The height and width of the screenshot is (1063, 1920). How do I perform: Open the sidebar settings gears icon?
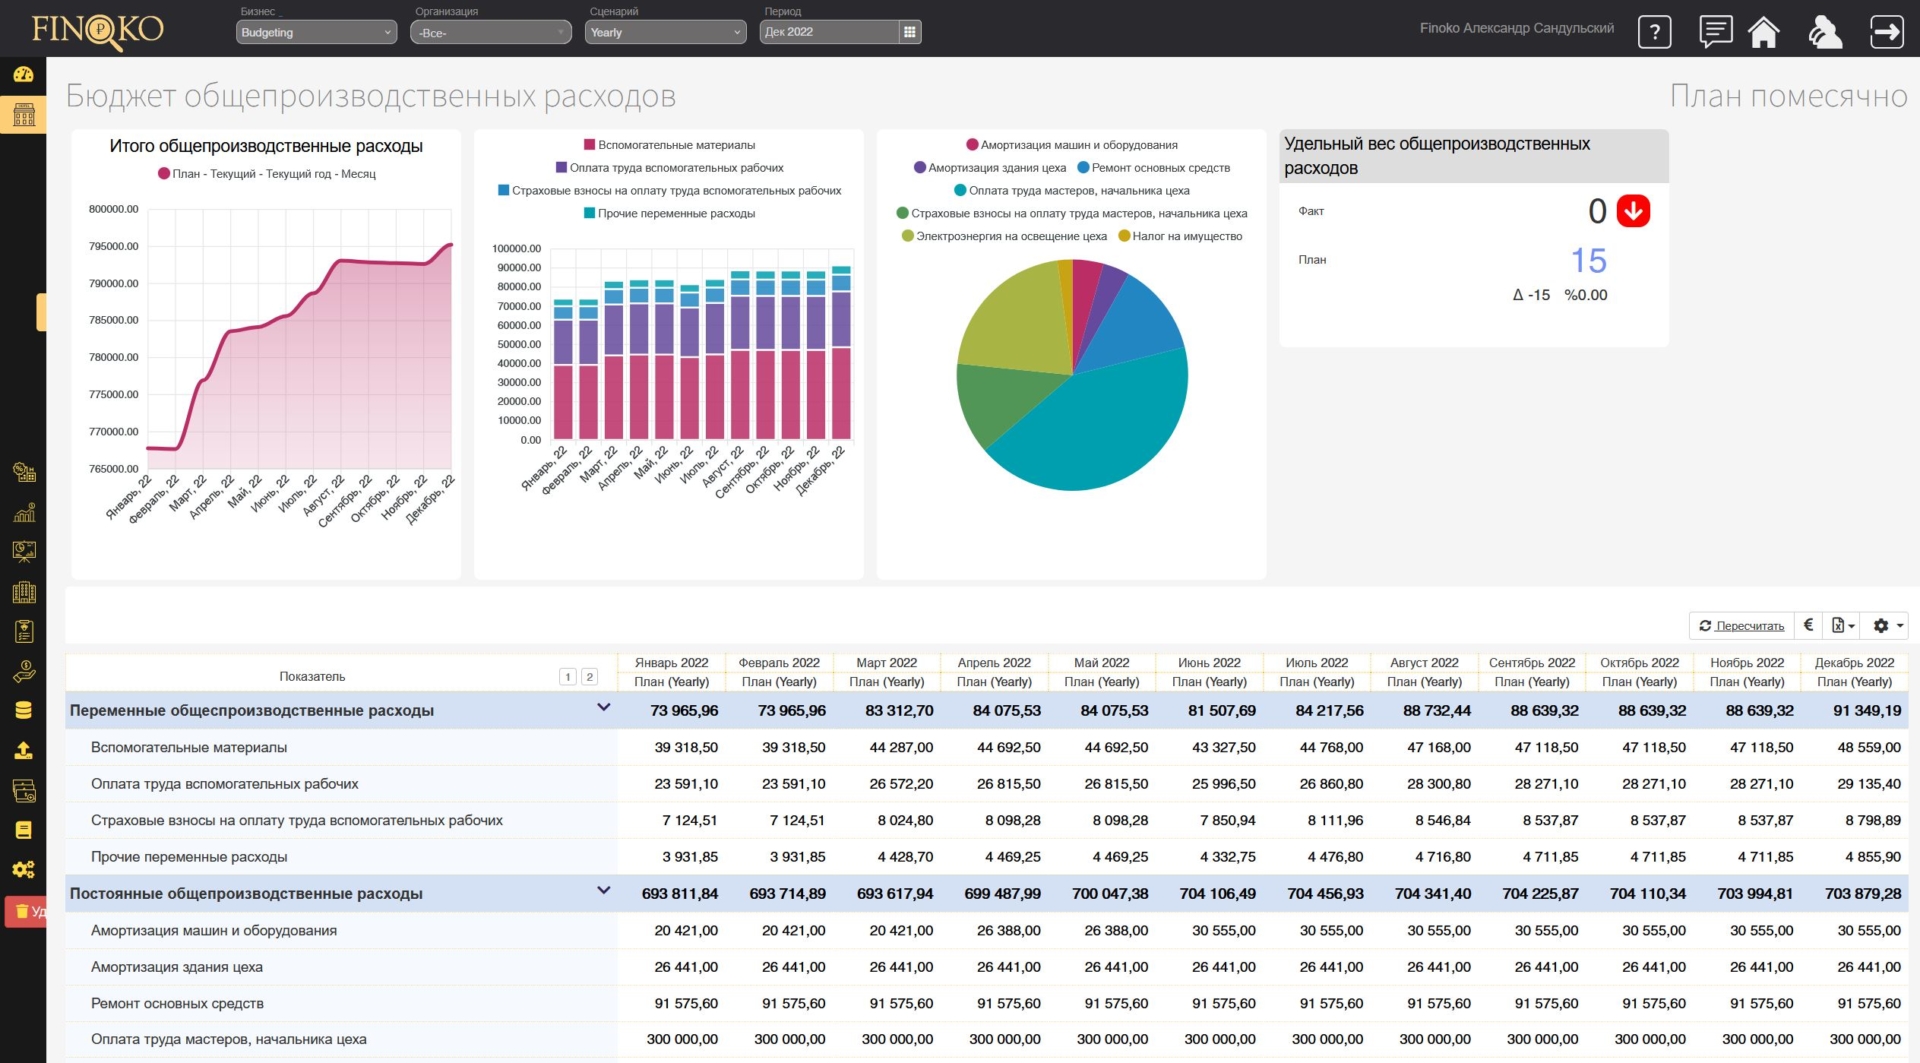(x=23, y=869)
